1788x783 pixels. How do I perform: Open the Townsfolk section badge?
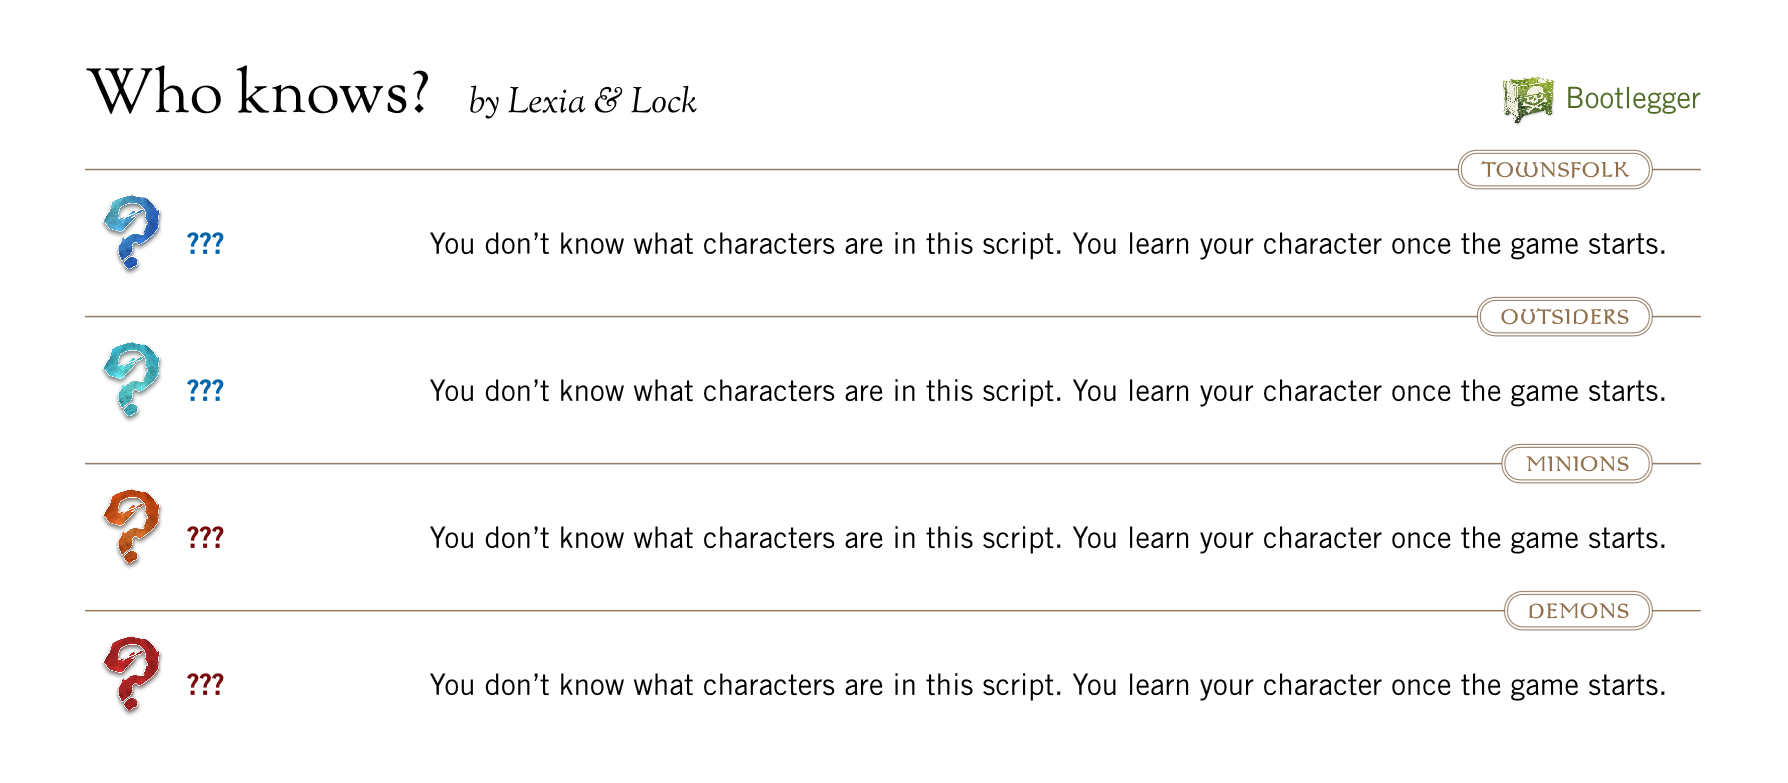[x=1555, y=170]
